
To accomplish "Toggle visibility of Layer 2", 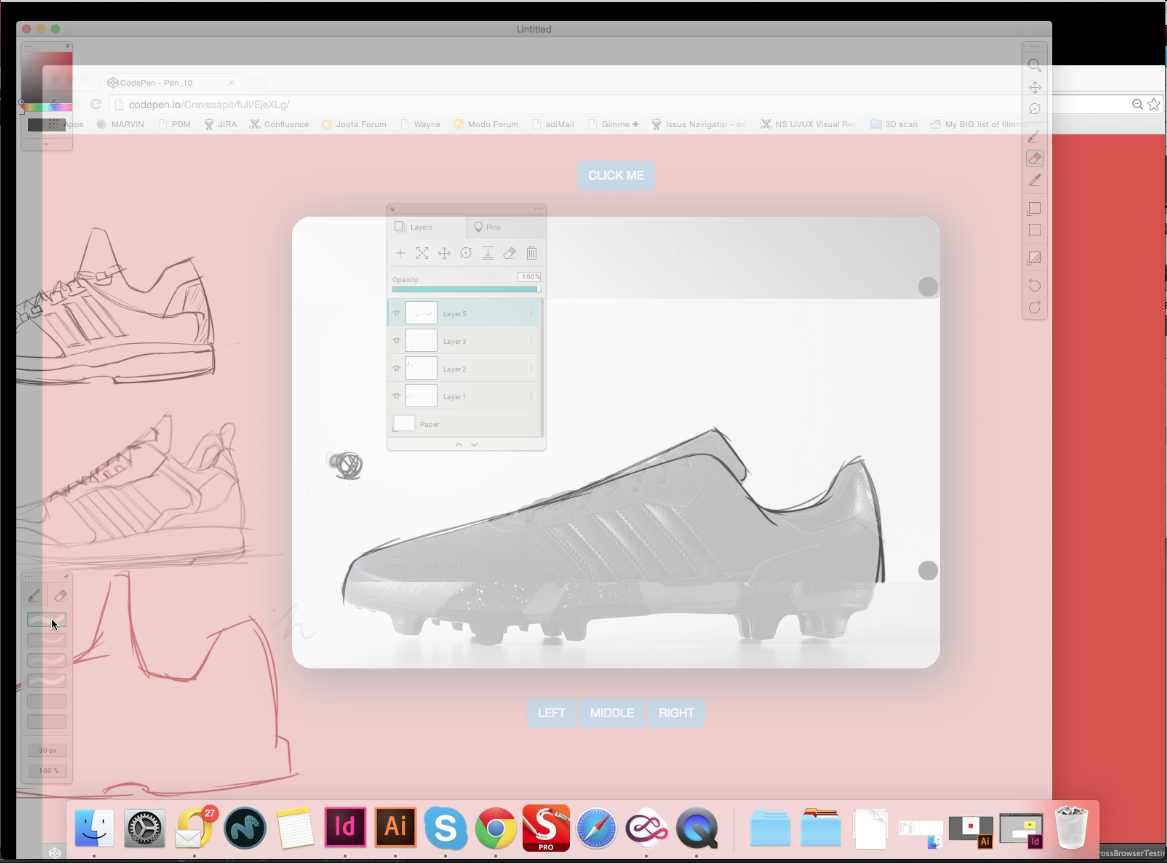I will click(396, 368).
